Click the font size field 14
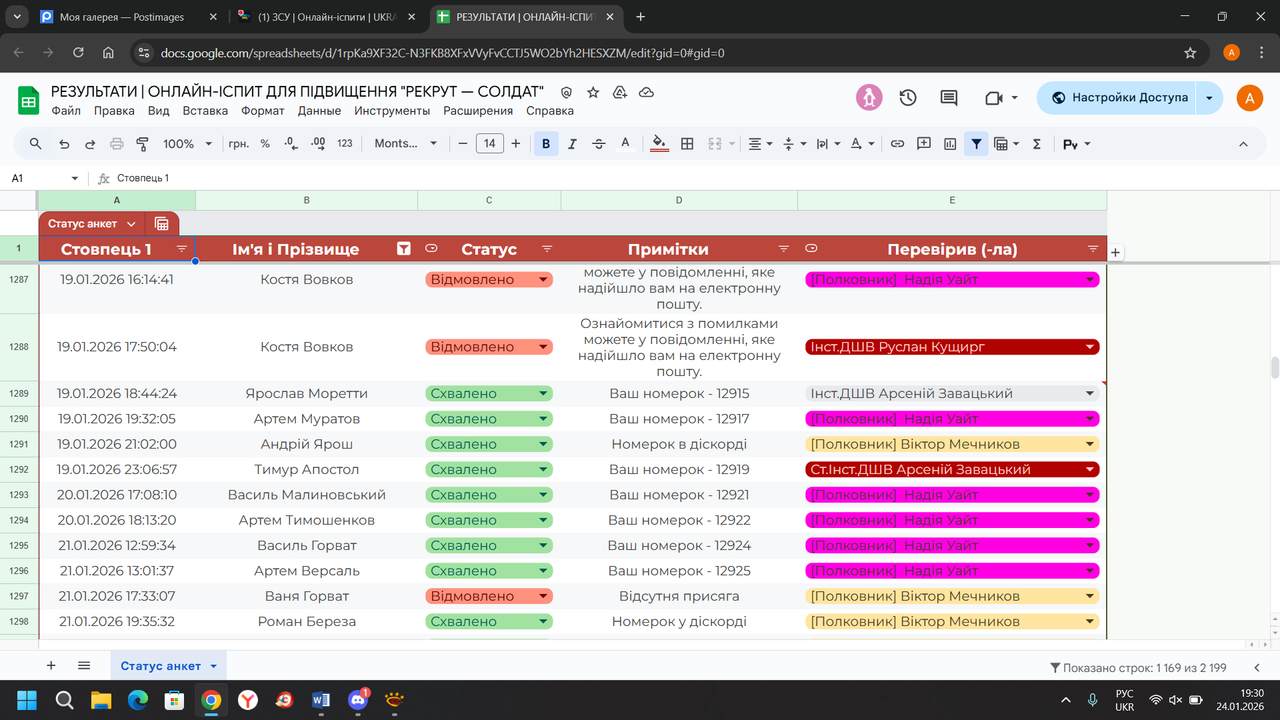The width and height of the screenshot is (1280, 720). tap(489, 144)
